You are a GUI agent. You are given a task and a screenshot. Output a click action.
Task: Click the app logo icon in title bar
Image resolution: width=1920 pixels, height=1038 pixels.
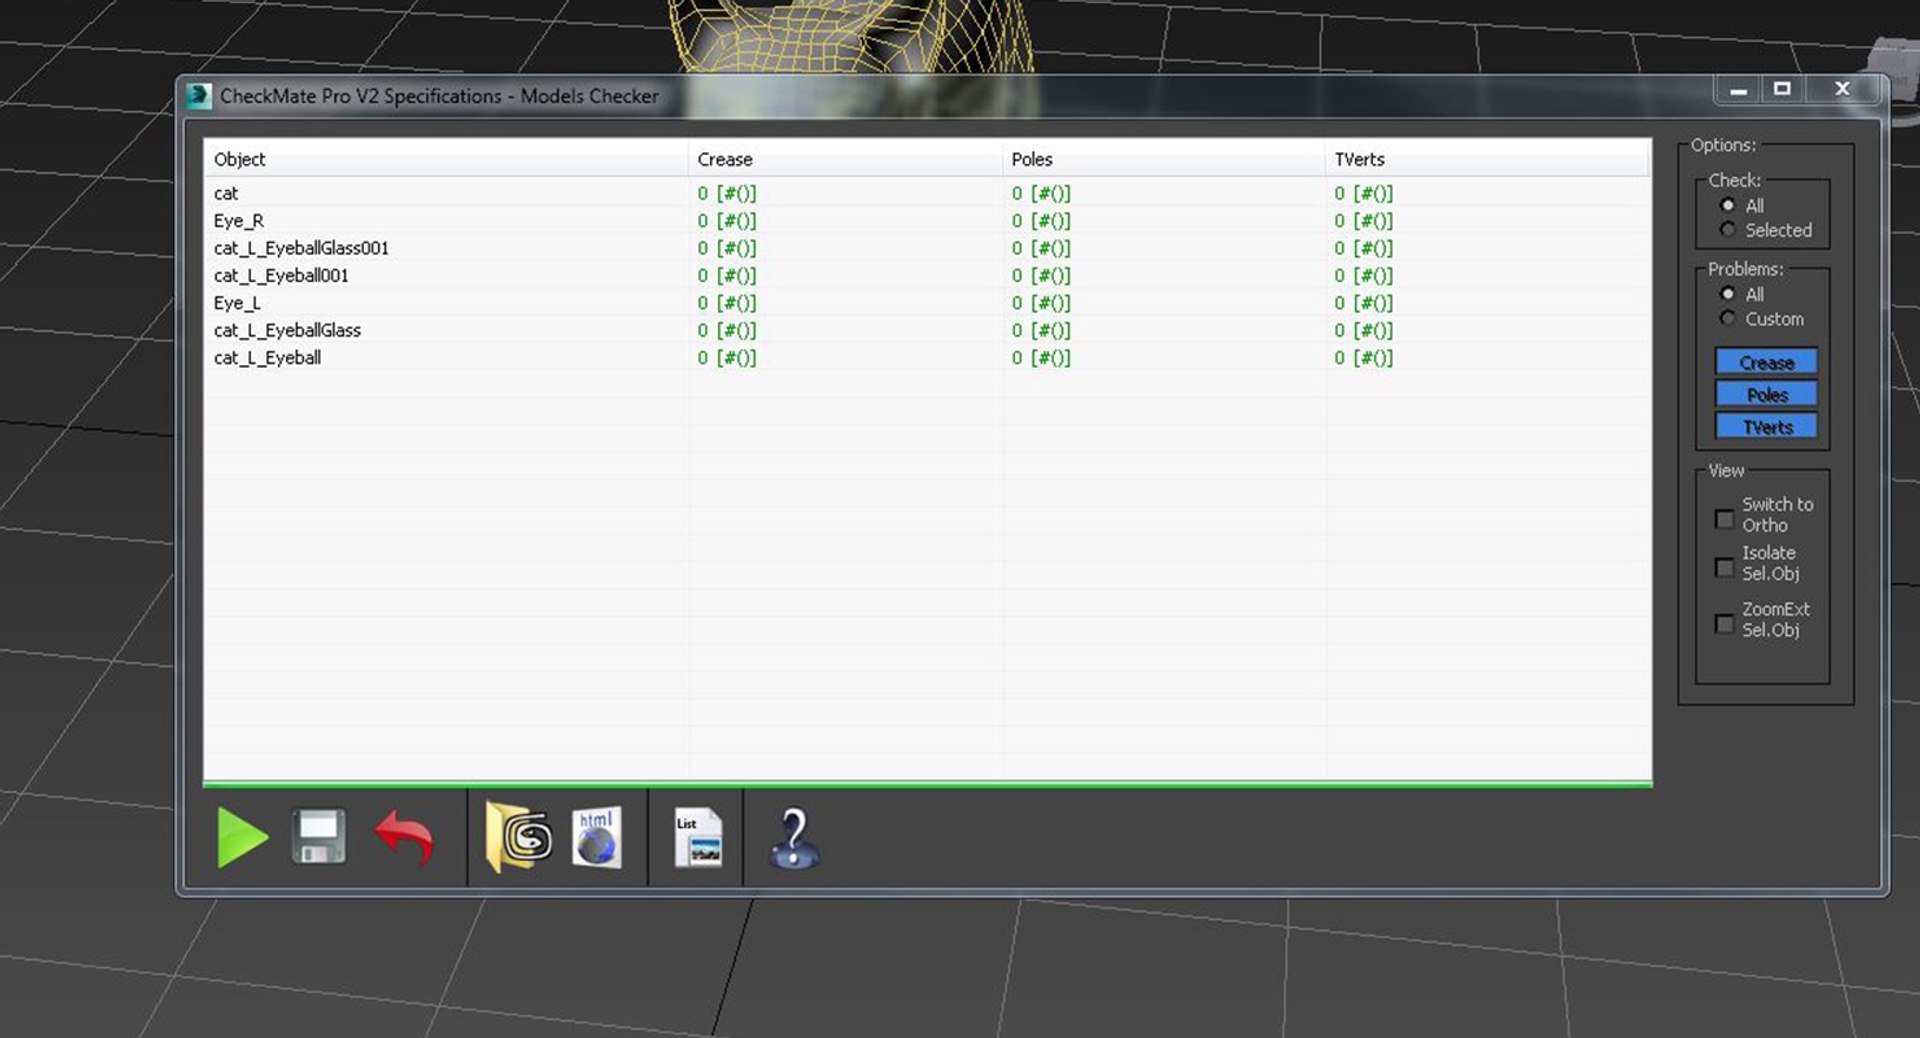pos(198,96)
